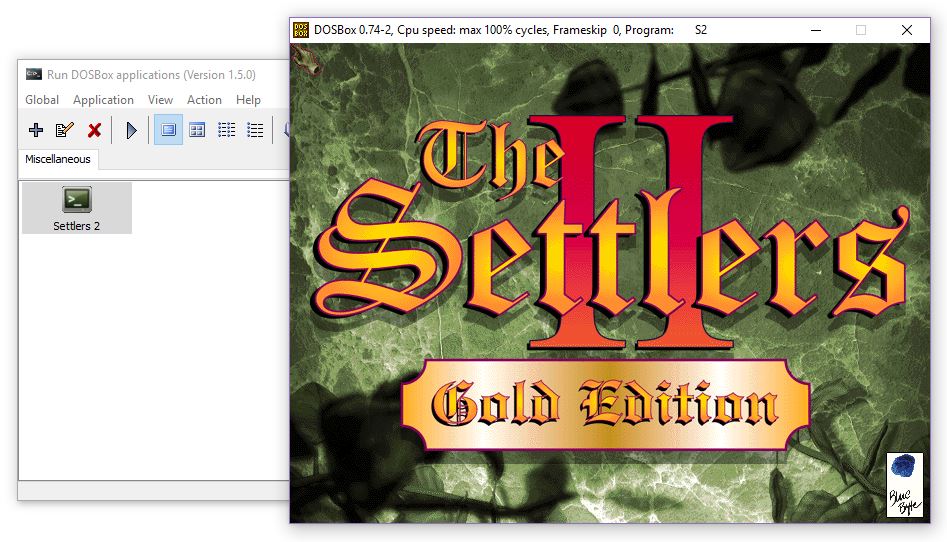Click the edit application pencil icon

pyautogui.click(x=65, y=130)
